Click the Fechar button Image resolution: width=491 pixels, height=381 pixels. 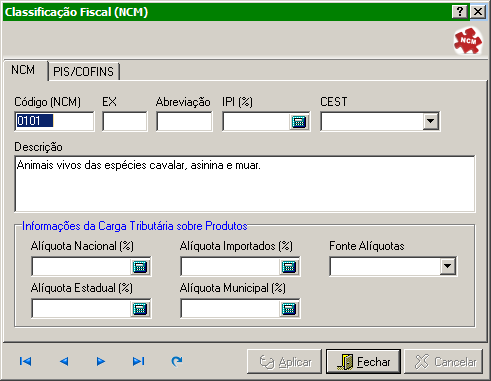click(363, 362)
